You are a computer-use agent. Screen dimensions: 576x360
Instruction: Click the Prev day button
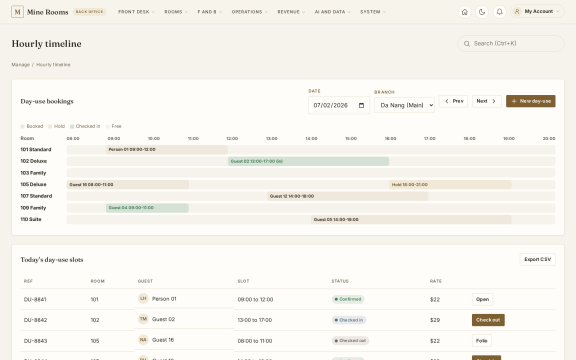point(453,101)
